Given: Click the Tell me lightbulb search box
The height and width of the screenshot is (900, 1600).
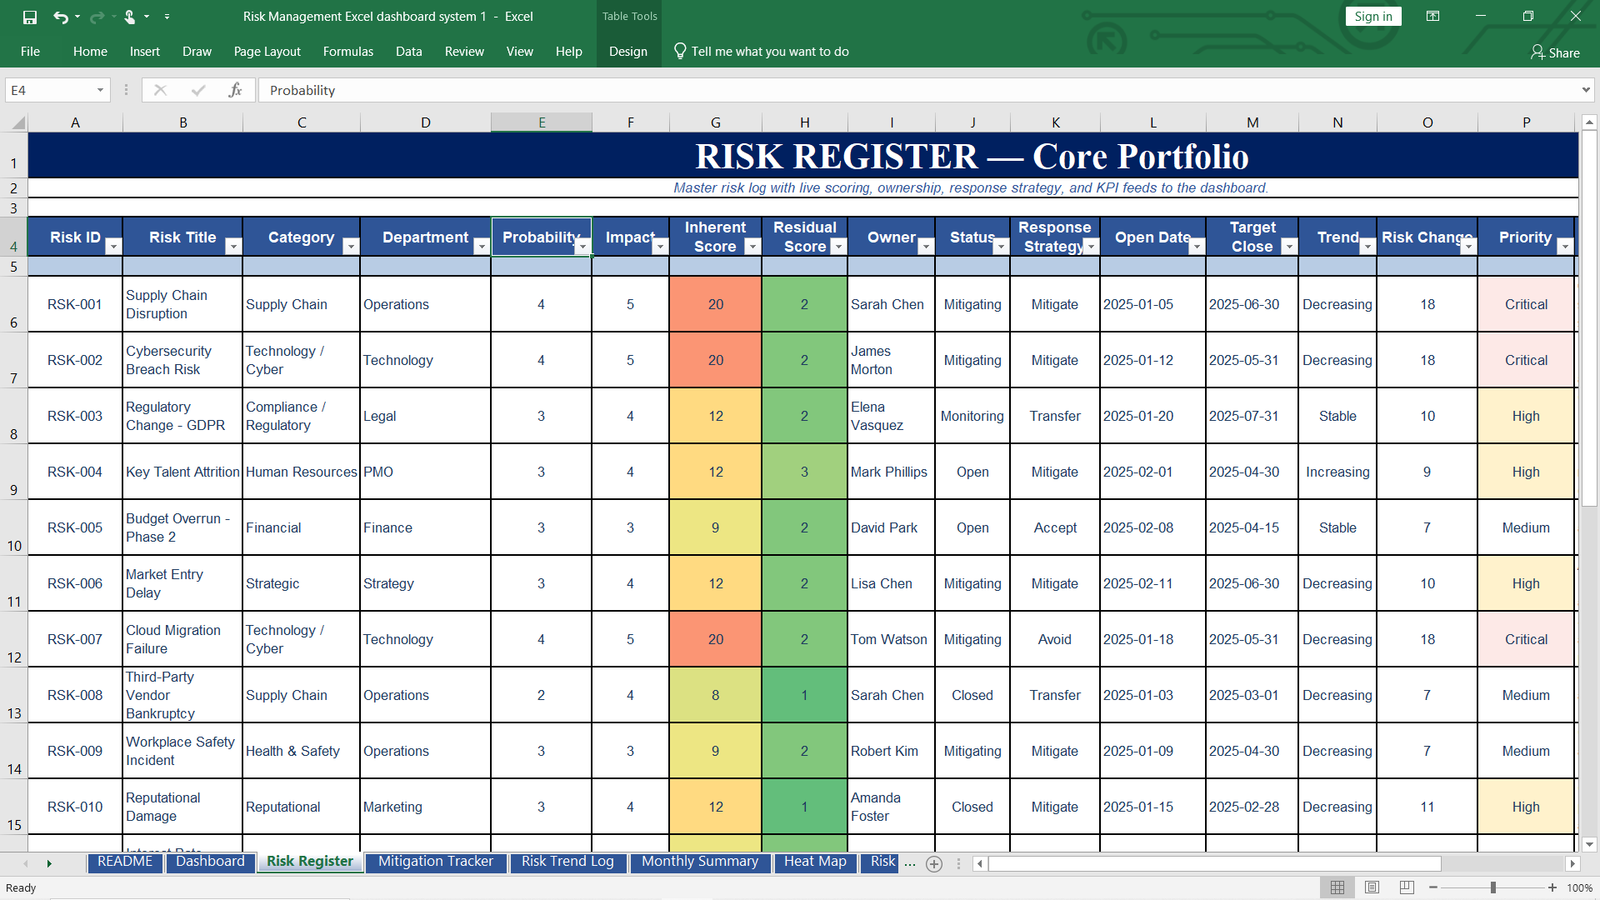Looking at the screenshot, I should click(761, 52).
